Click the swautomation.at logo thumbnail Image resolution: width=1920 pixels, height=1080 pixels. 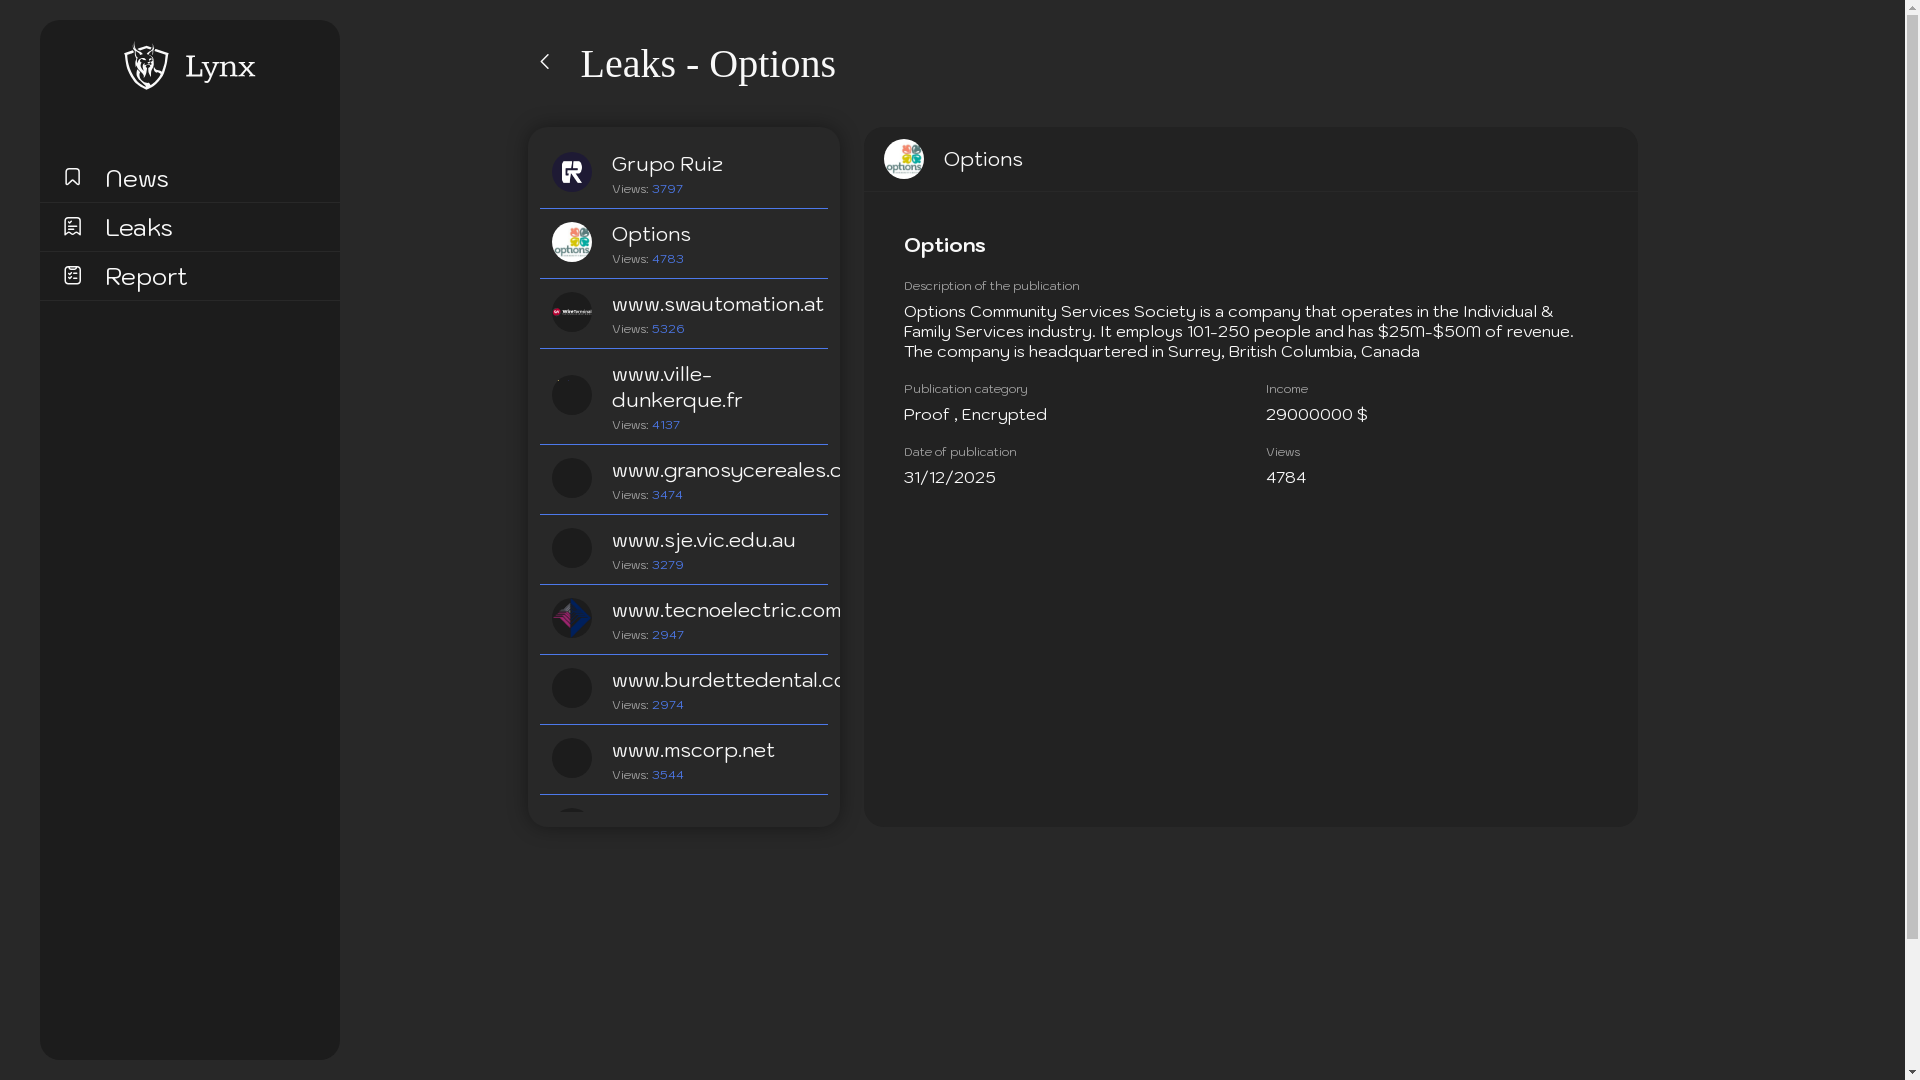point(572,312)
